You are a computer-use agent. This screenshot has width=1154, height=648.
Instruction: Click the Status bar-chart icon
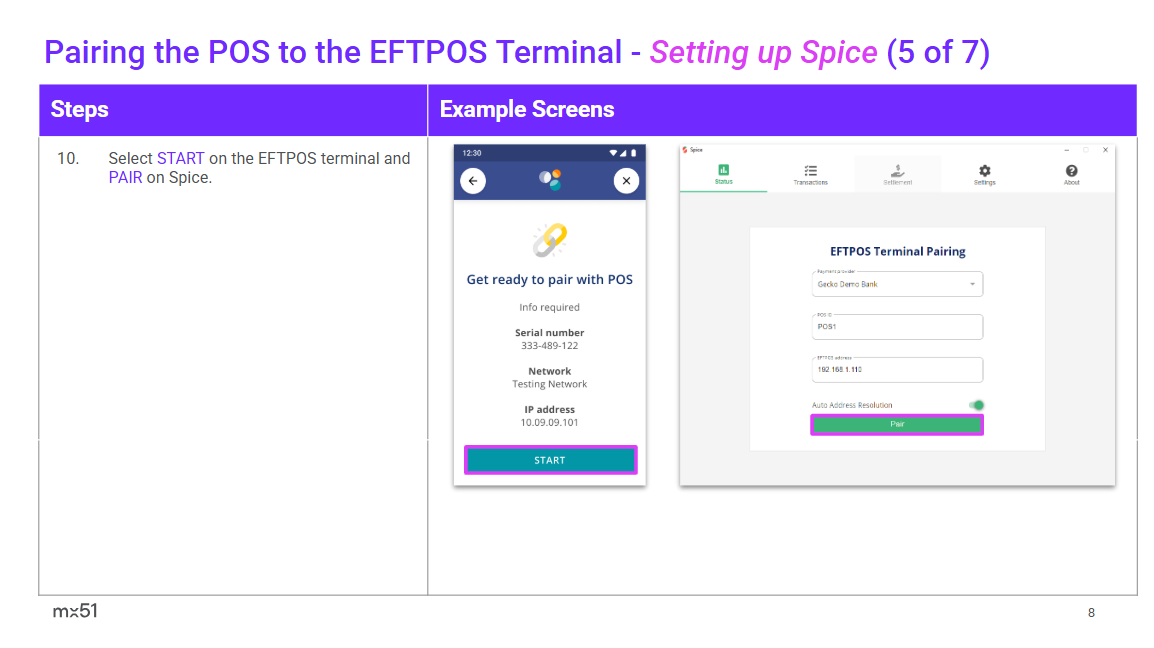tap(724, 170)
